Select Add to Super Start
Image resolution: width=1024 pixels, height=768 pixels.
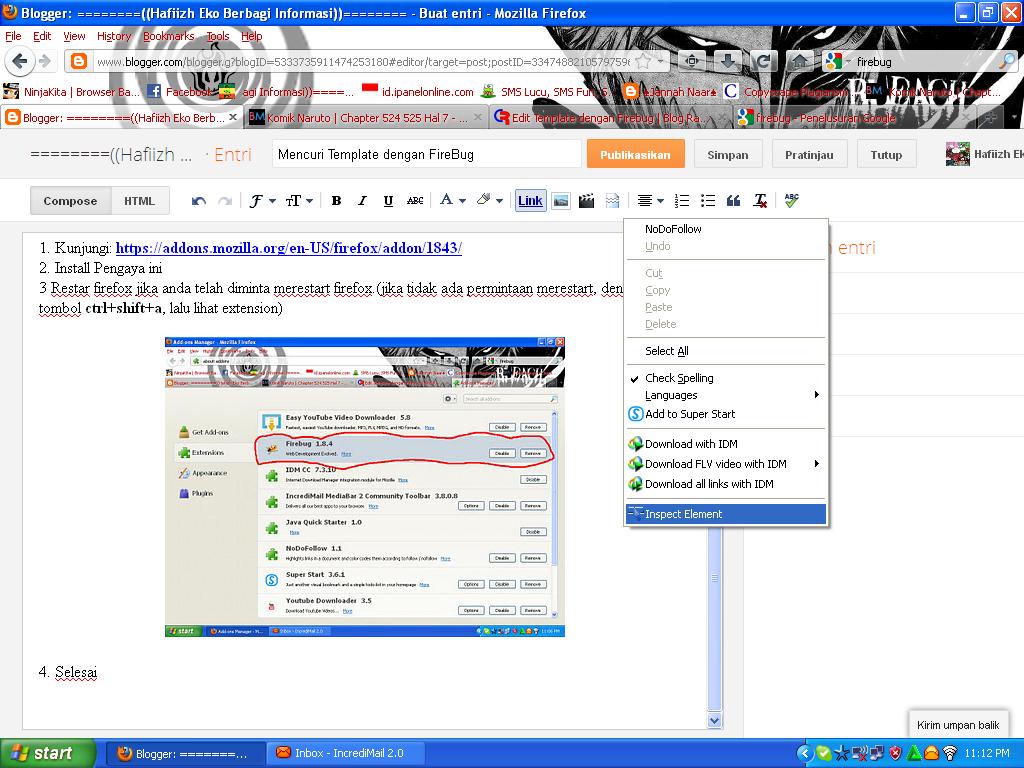pos(726,414)
